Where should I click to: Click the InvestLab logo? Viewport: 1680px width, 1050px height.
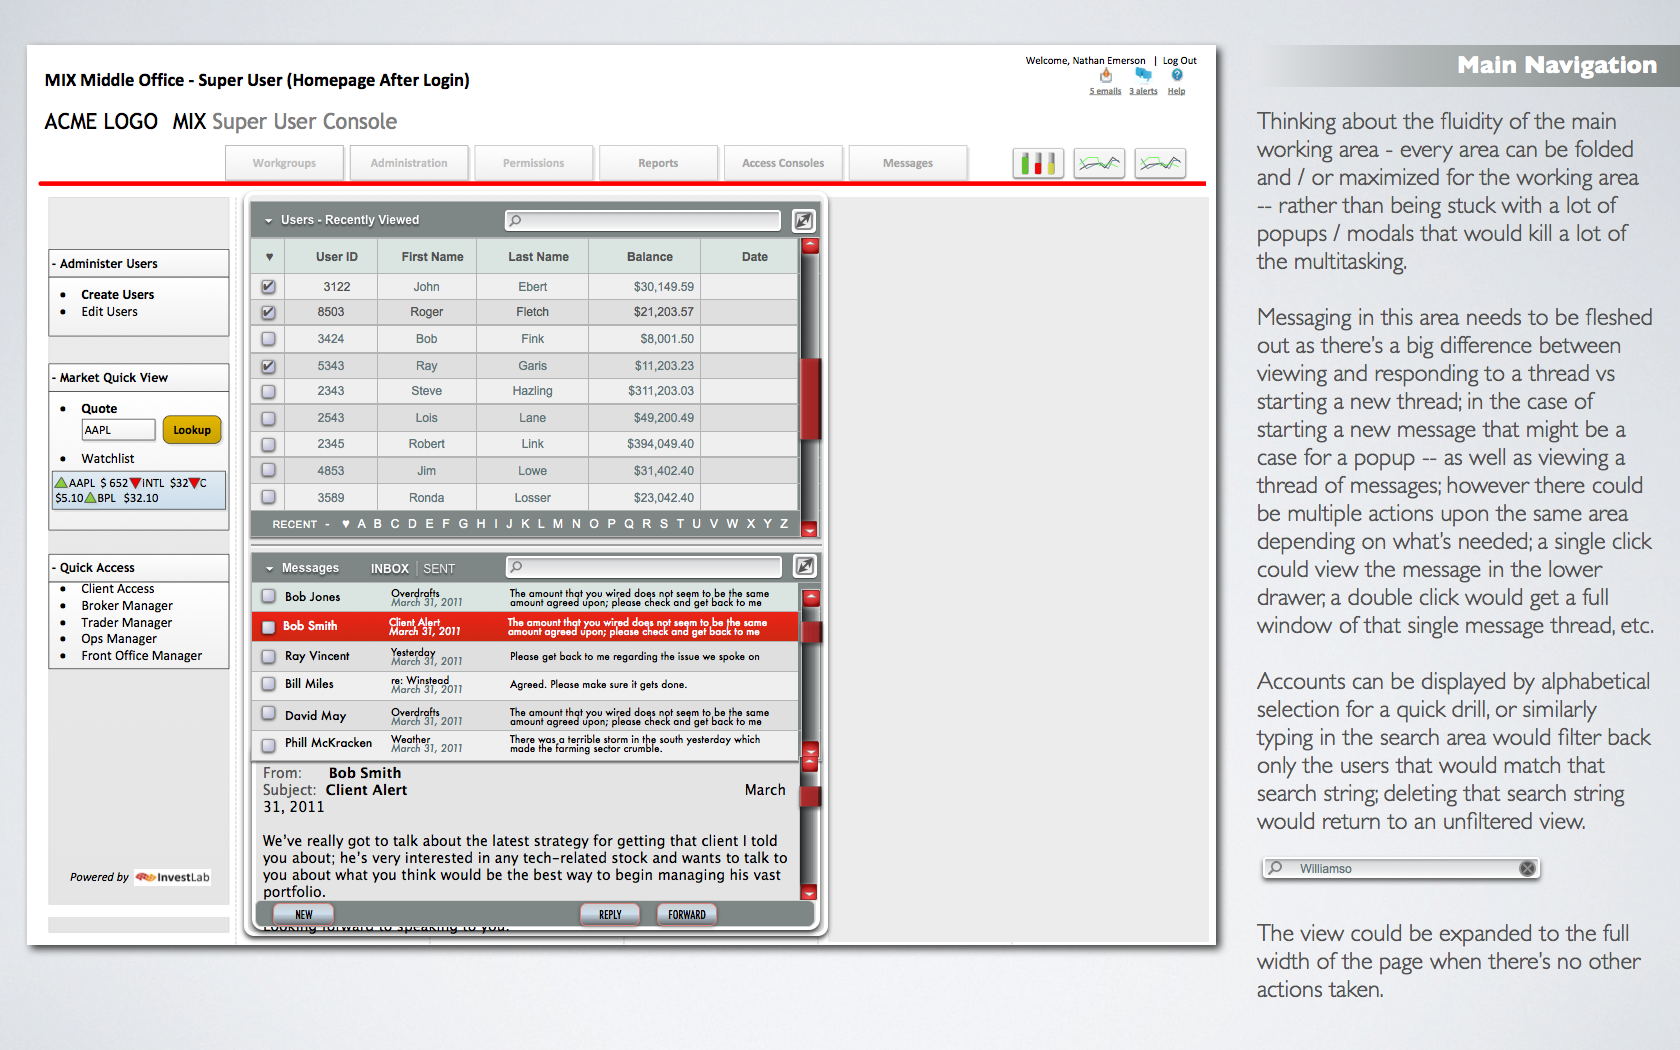click(173, 877)
